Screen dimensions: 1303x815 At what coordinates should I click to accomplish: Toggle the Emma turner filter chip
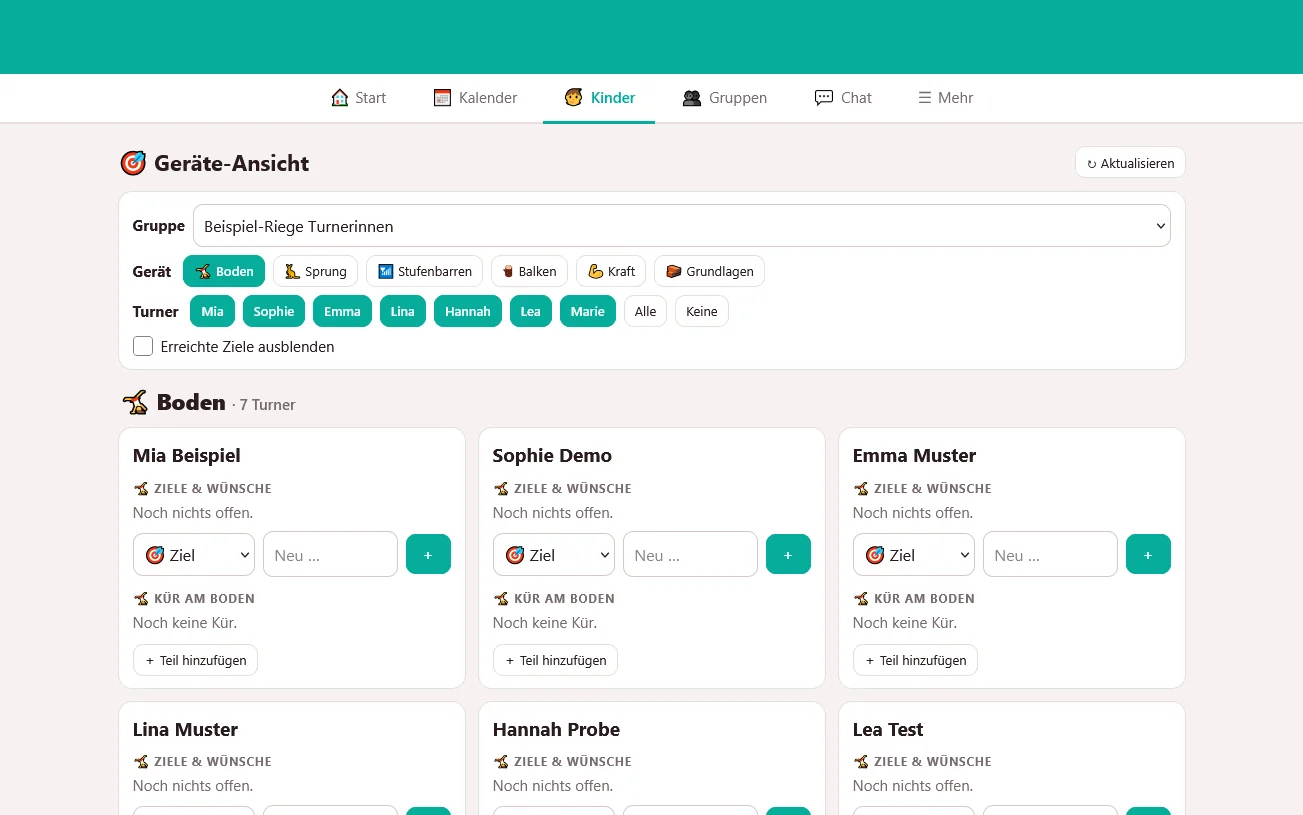[342, 311]
